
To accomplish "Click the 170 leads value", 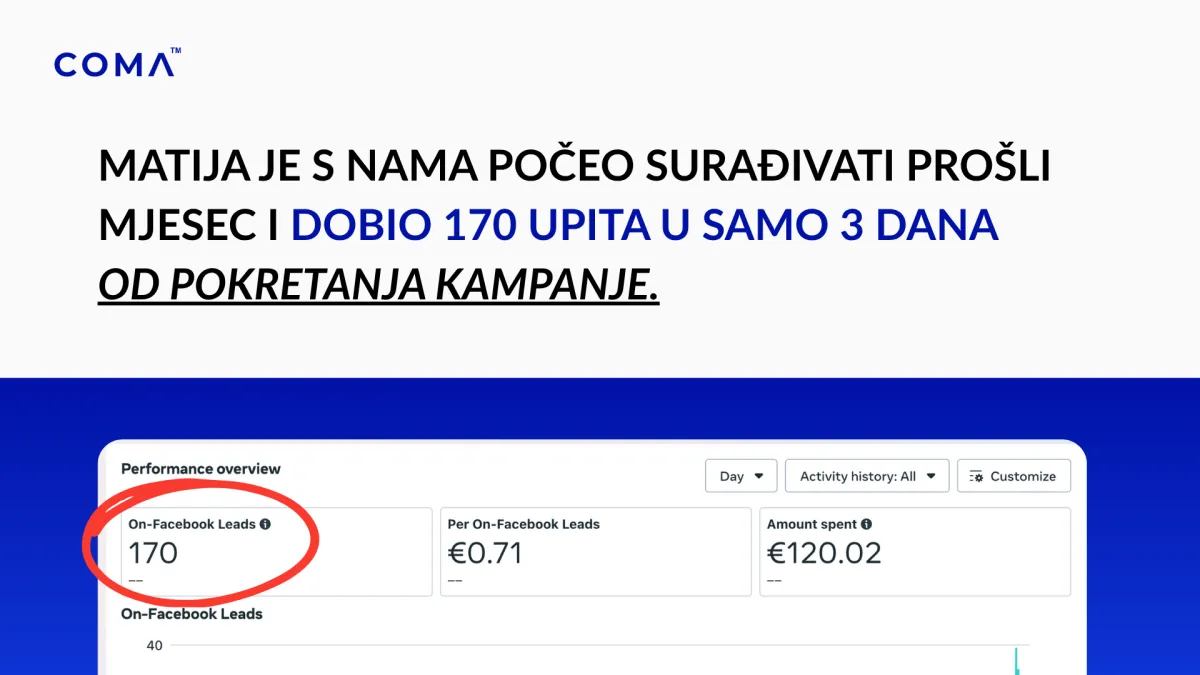I will (x=153, y=553).
